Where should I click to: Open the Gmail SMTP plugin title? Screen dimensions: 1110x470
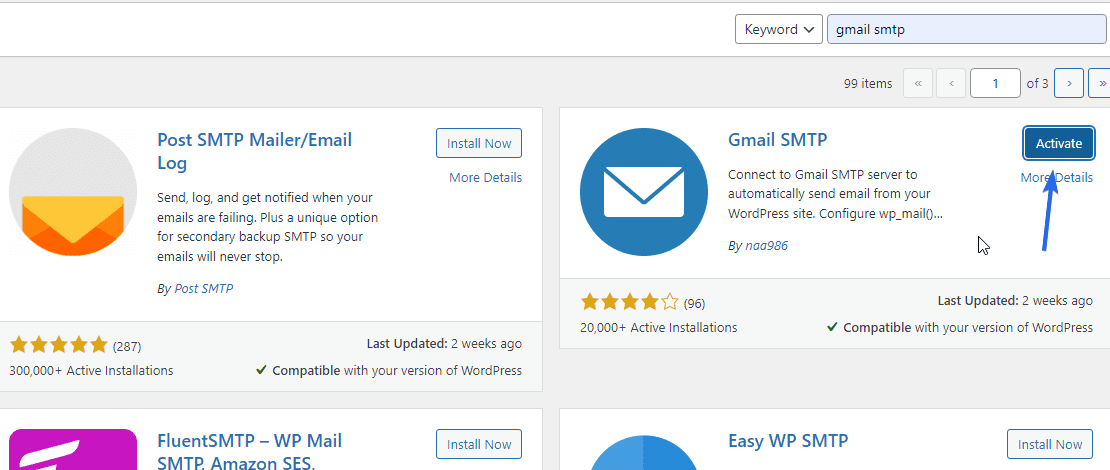tap(777, 140)
